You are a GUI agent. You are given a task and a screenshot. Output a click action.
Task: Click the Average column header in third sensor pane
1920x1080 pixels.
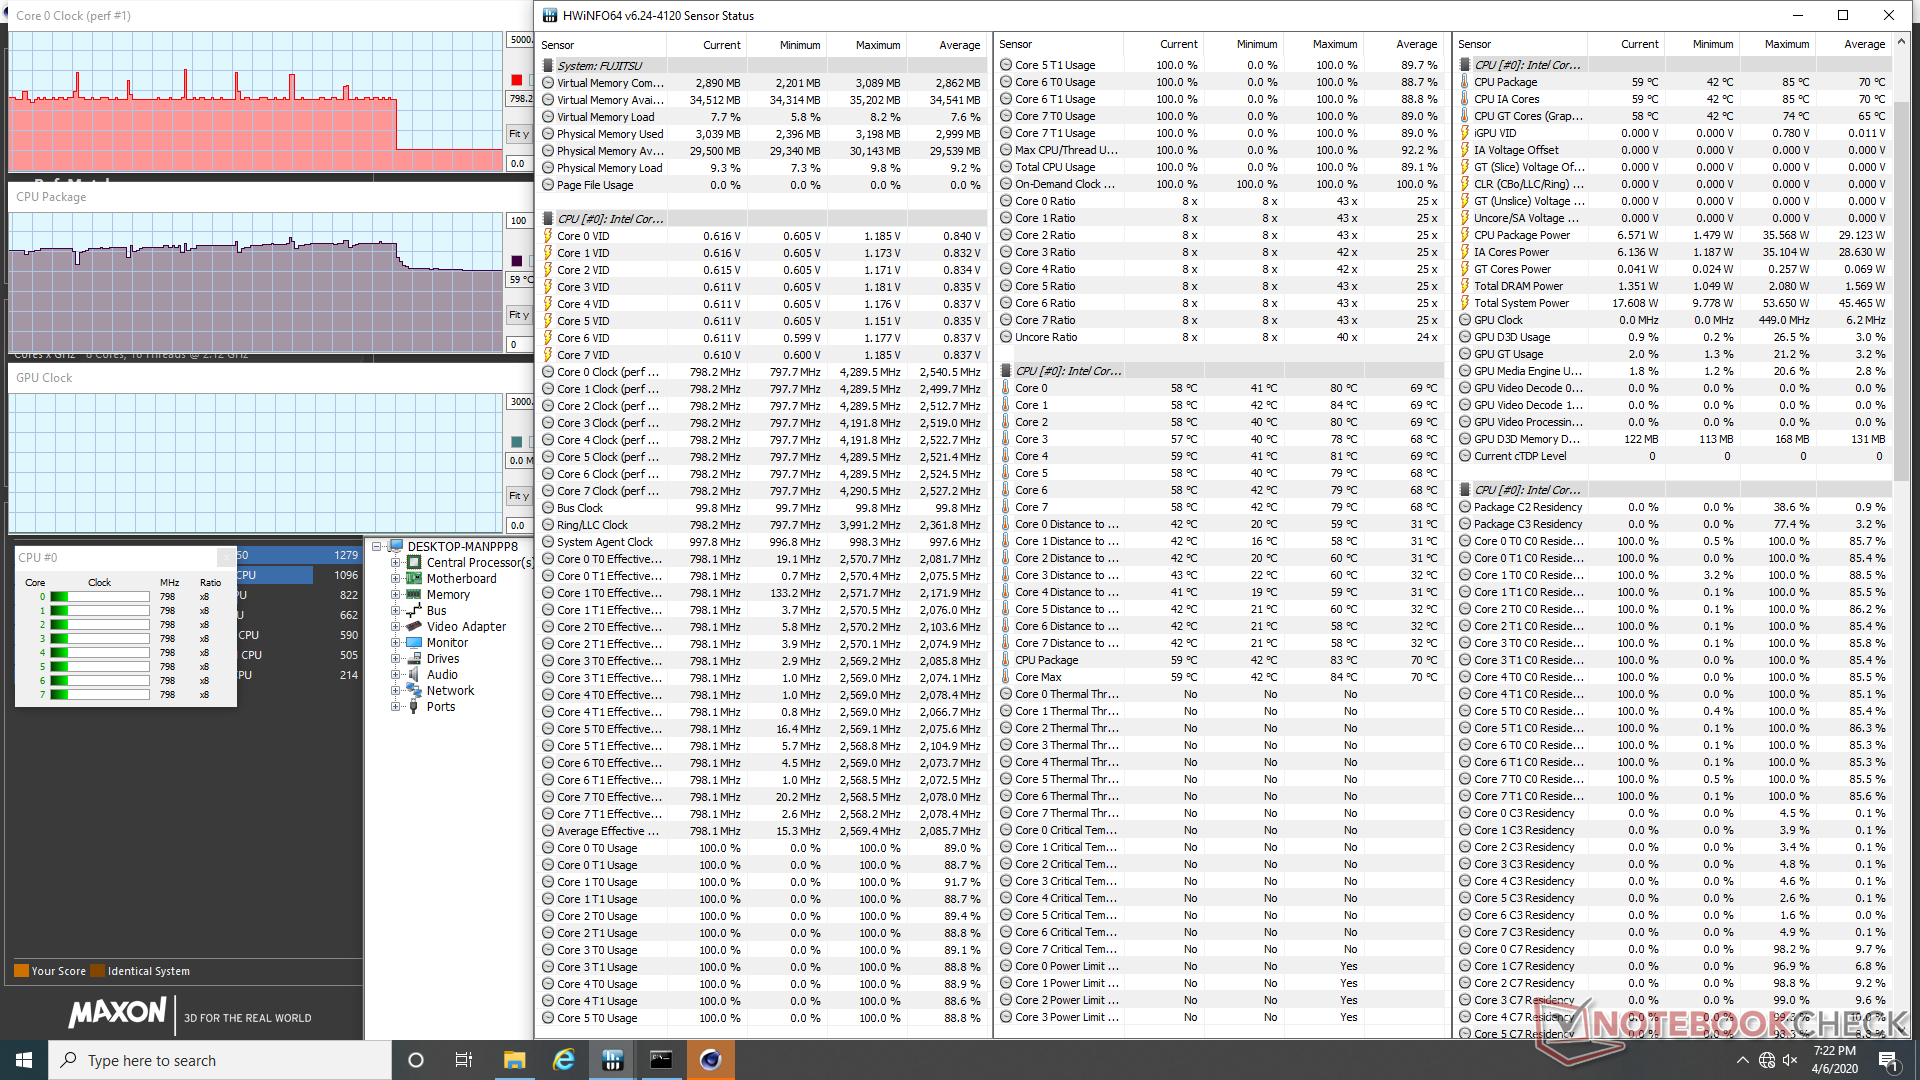tap(1864, 45)
